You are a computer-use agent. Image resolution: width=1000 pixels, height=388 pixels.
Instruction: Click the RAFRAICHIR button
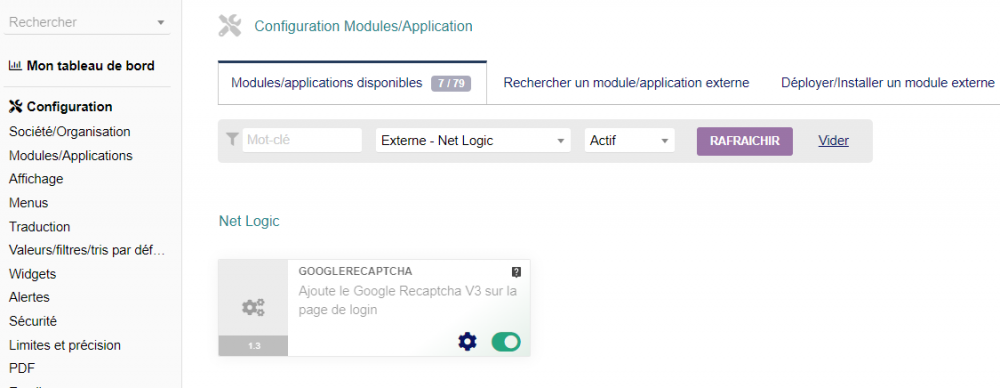[x=745, y=141]
